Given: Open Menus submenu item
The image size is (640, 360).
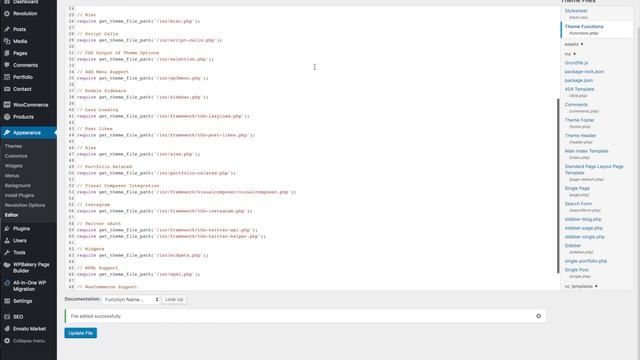Looking at the screenshot, I should click(12, 176).
